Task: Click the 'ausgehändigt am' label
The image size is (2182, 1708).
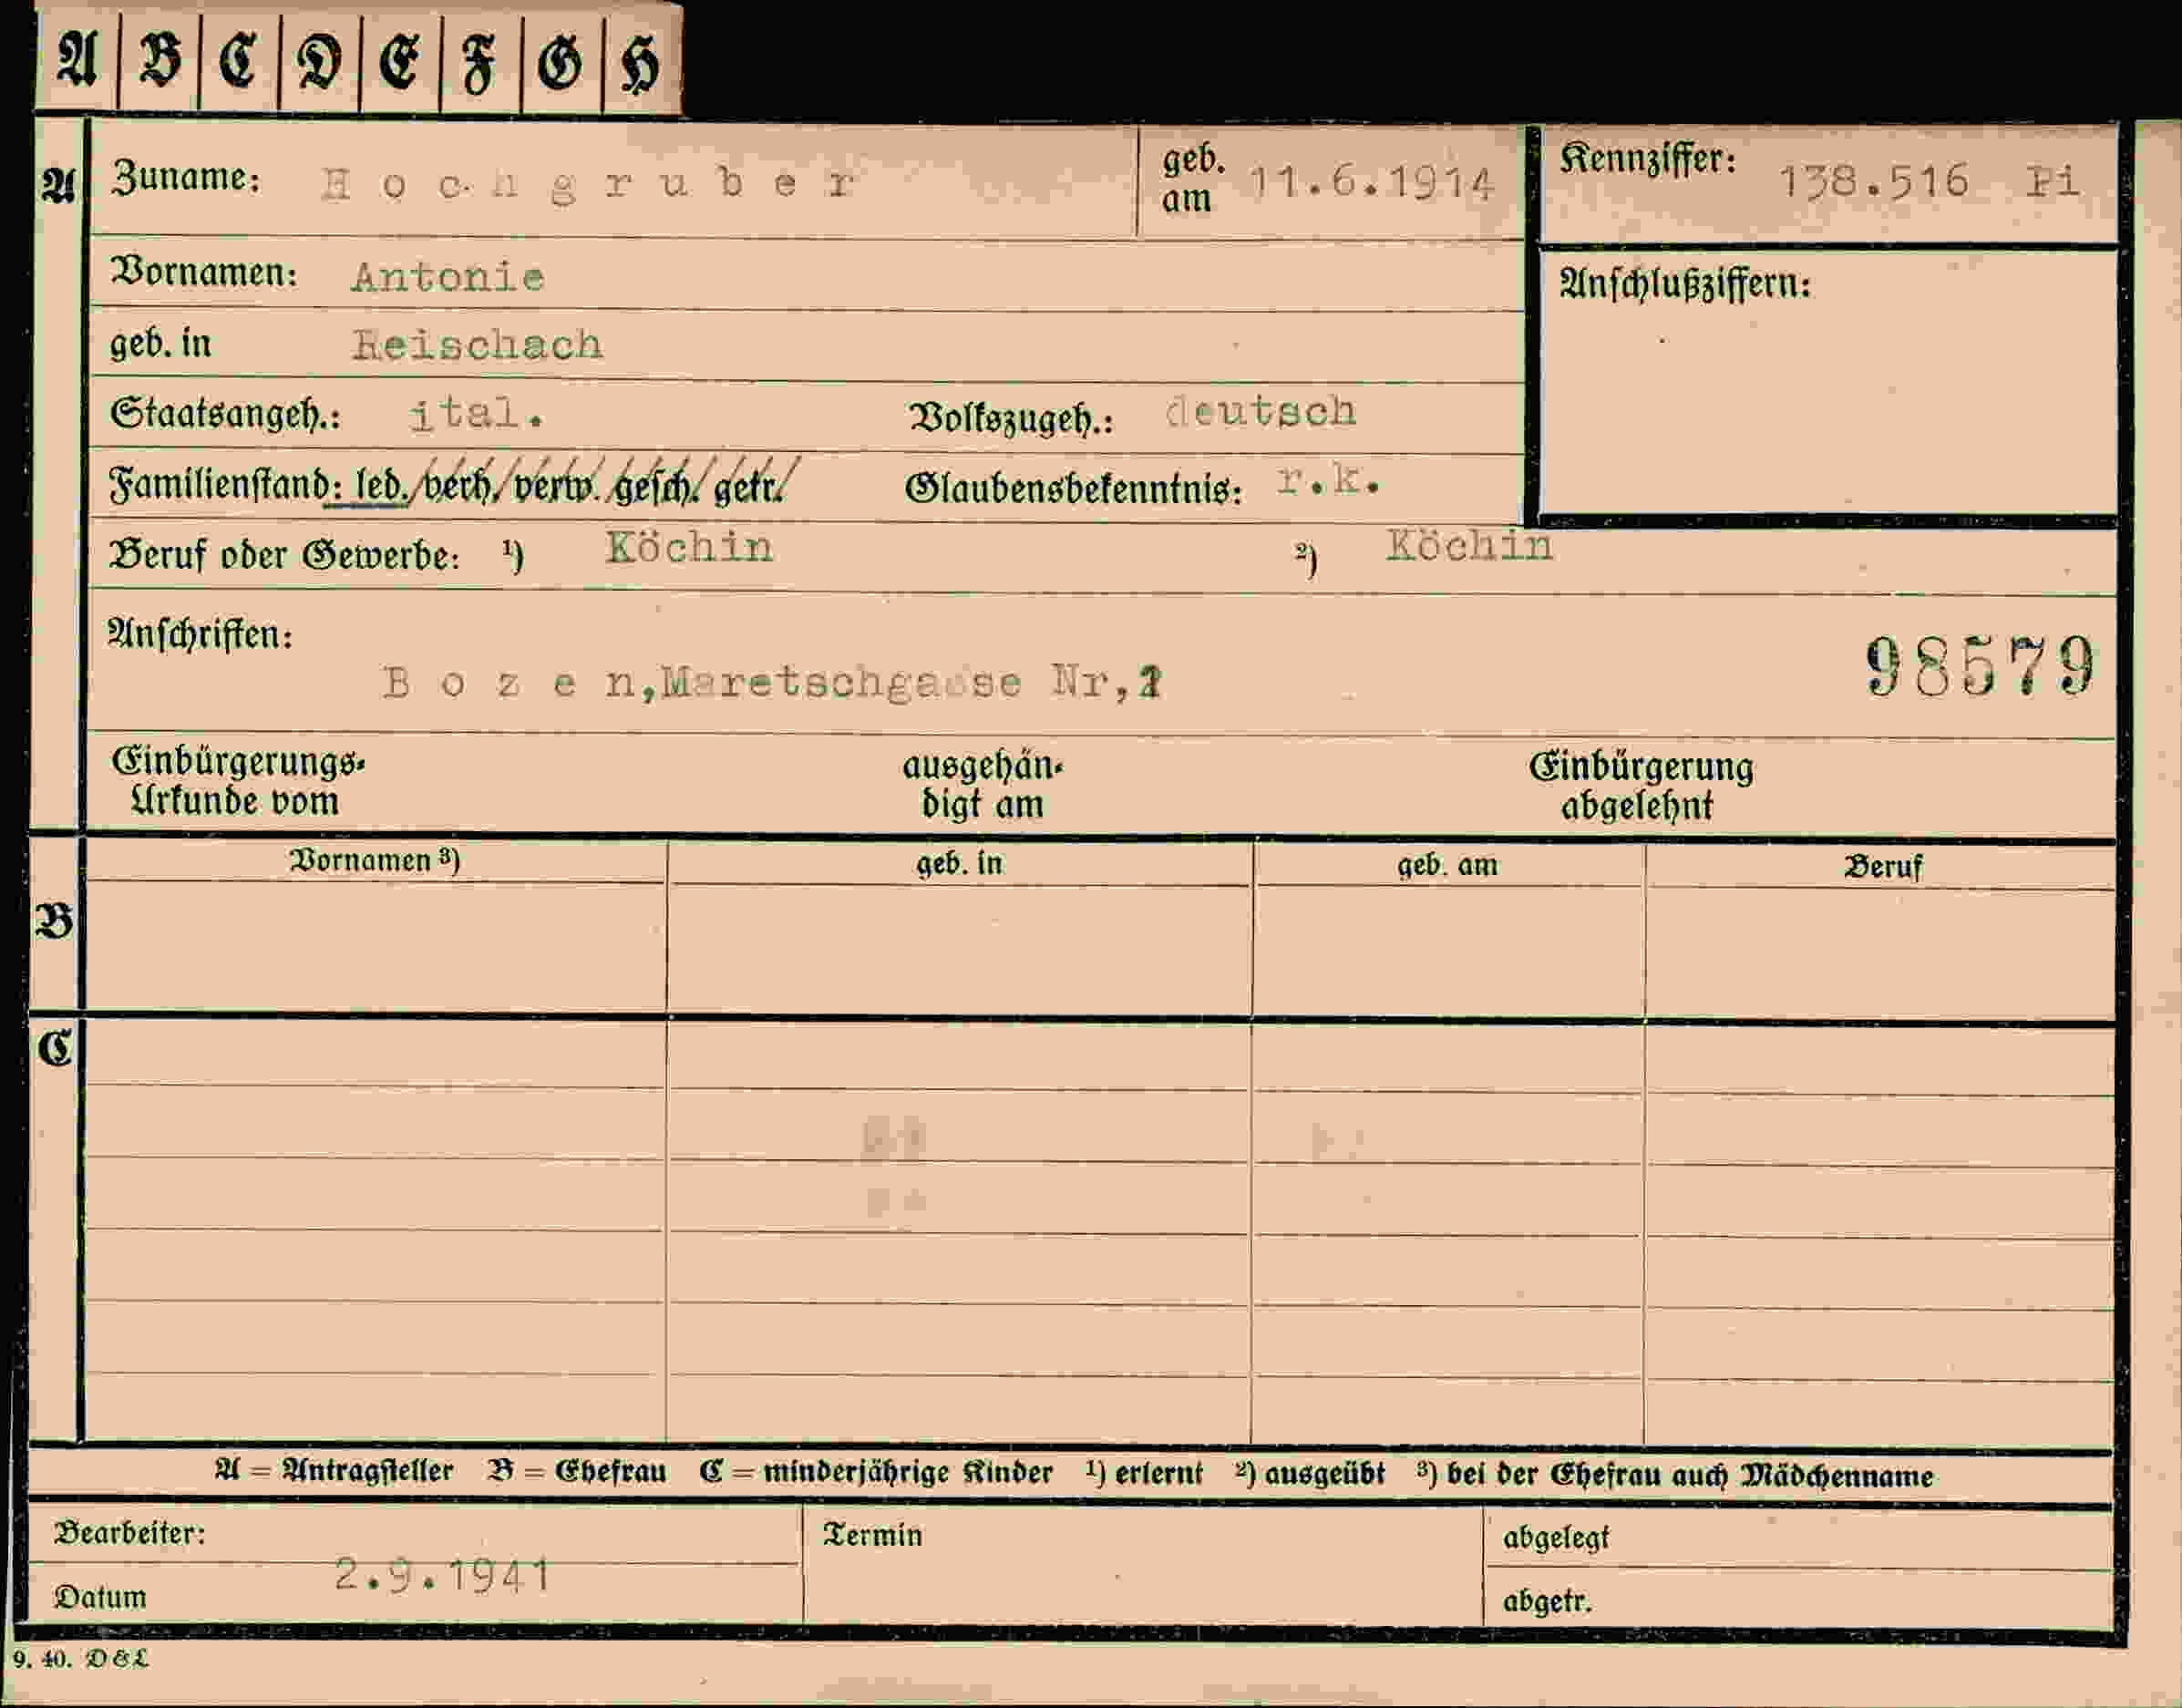Action: click(982, 785)
